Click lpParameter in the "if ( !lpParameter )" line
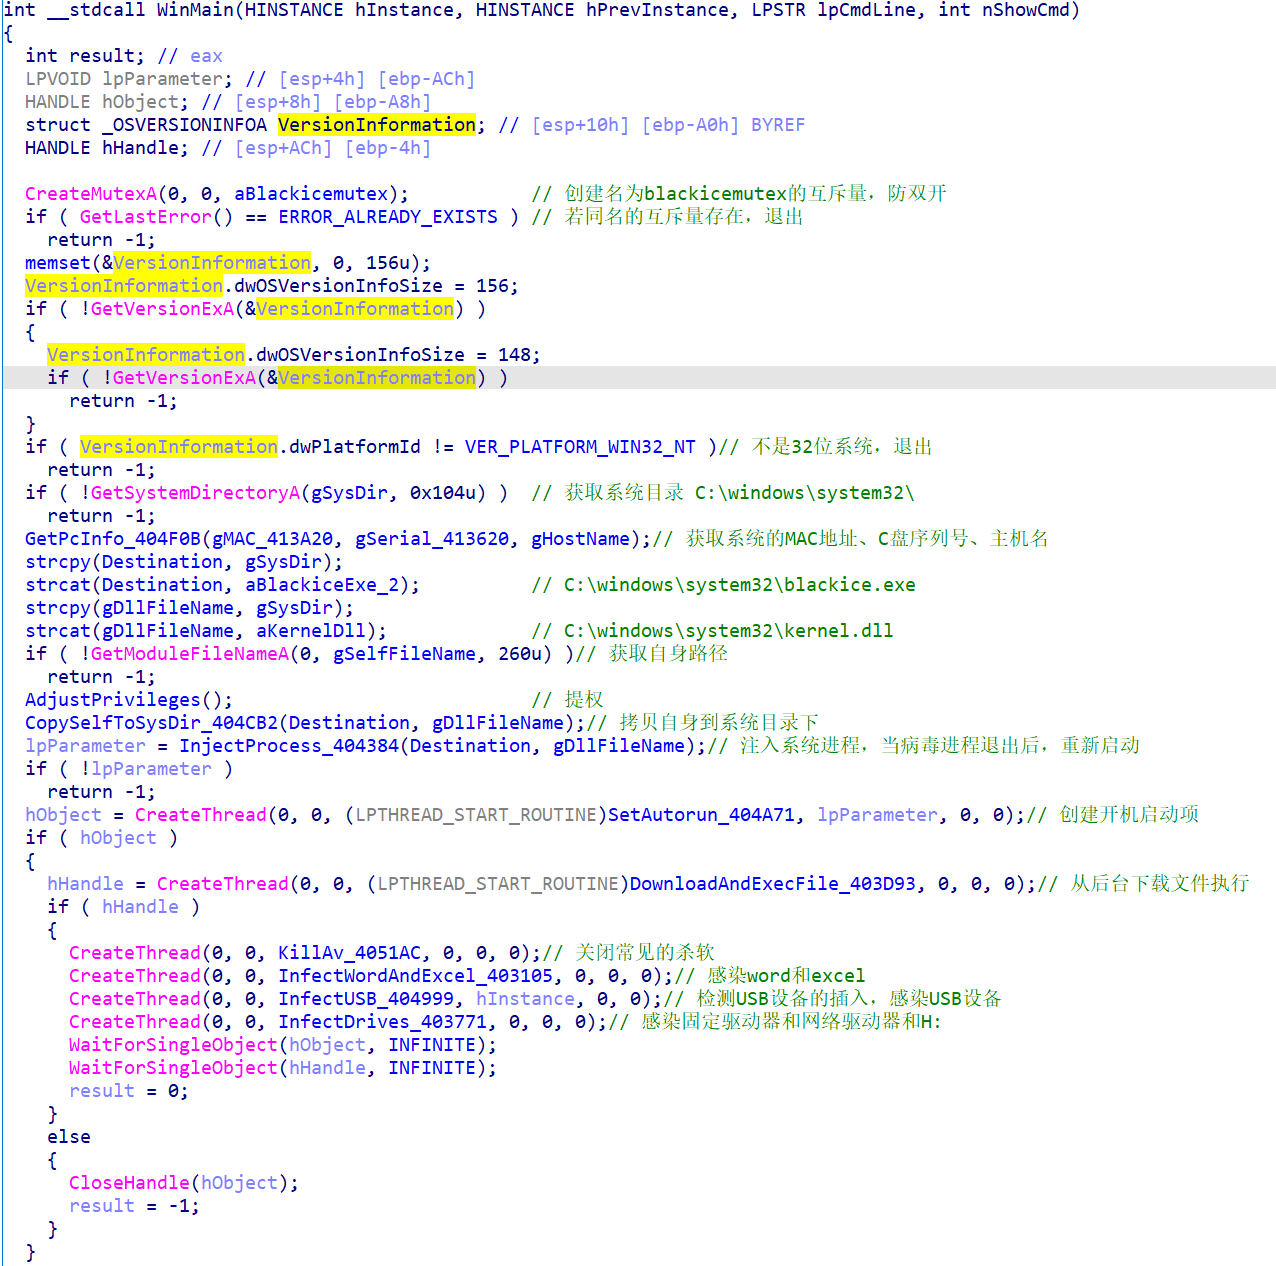Screen dimensions: 1276x1266 [151, 769]
